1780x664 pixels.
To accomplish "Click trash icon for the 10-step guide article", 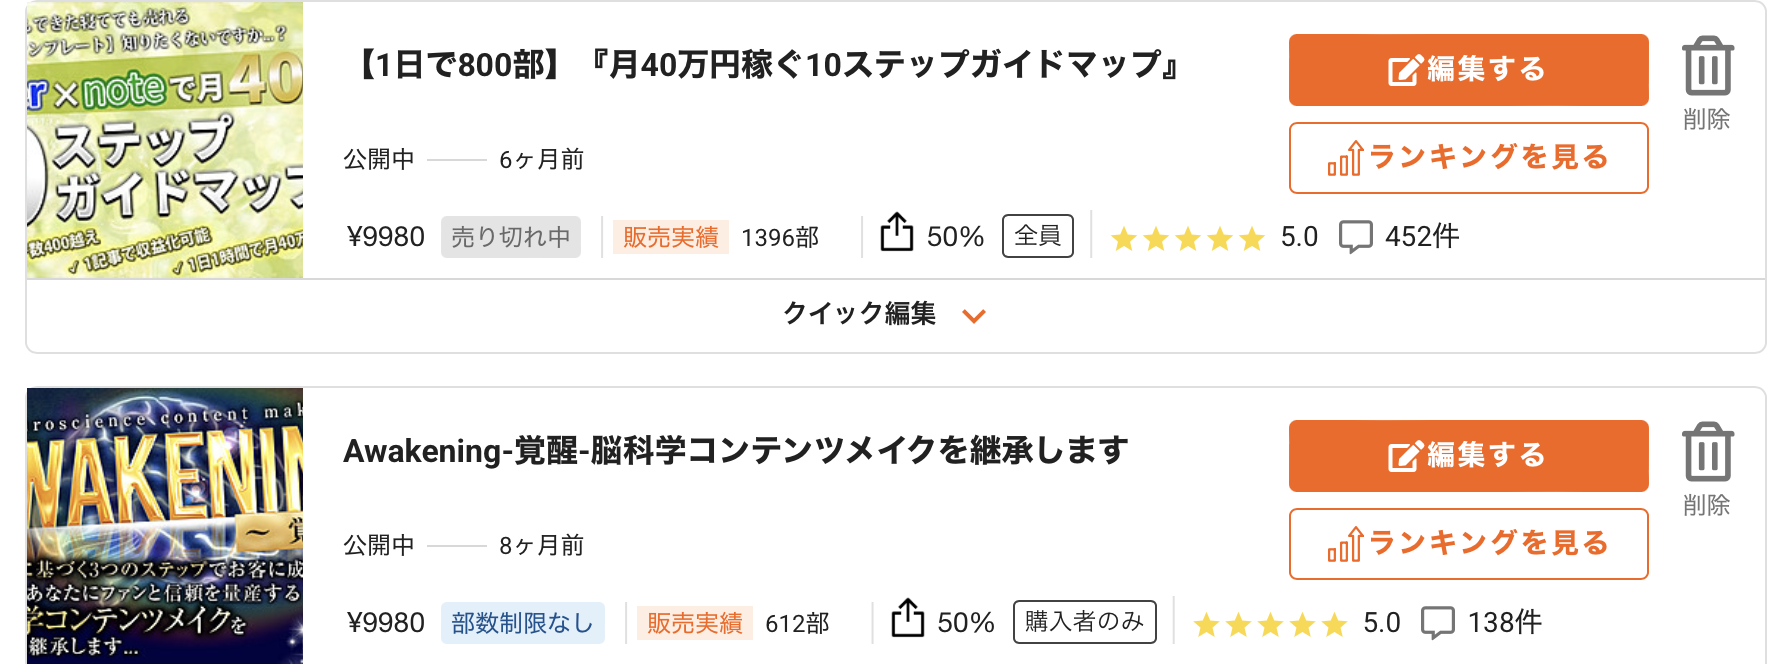I will click(x=1707, y=66).
